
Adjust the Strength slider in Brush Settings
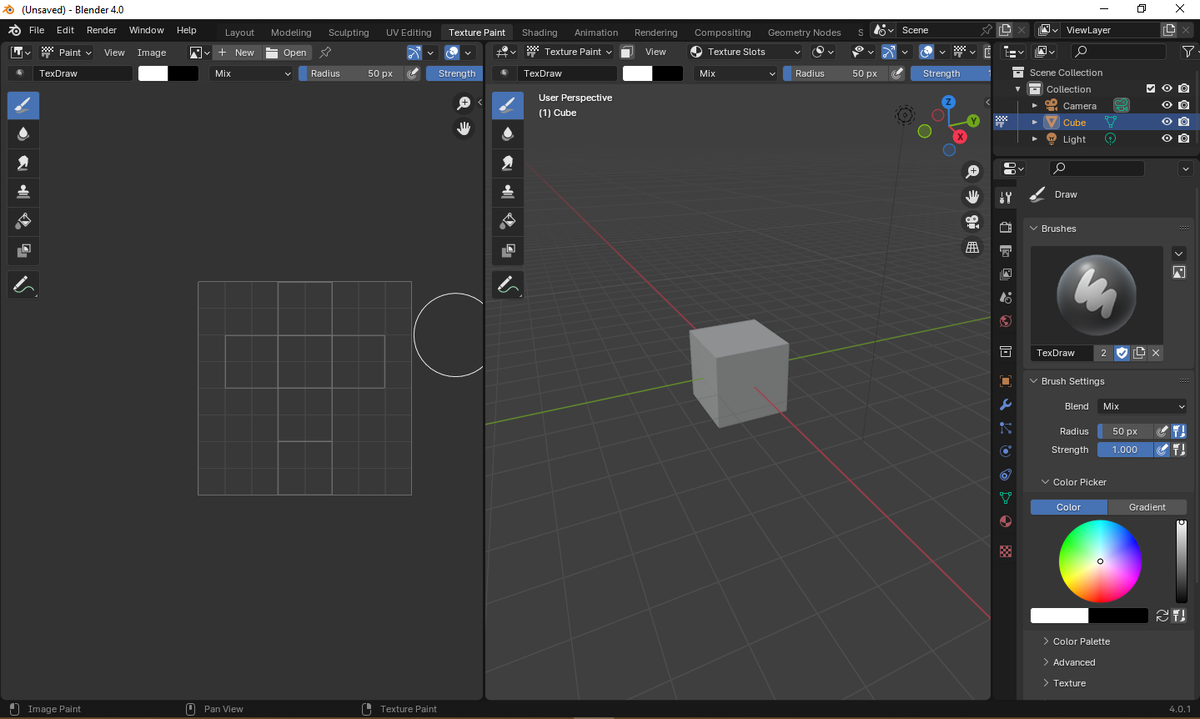(x=1125, y=450)
